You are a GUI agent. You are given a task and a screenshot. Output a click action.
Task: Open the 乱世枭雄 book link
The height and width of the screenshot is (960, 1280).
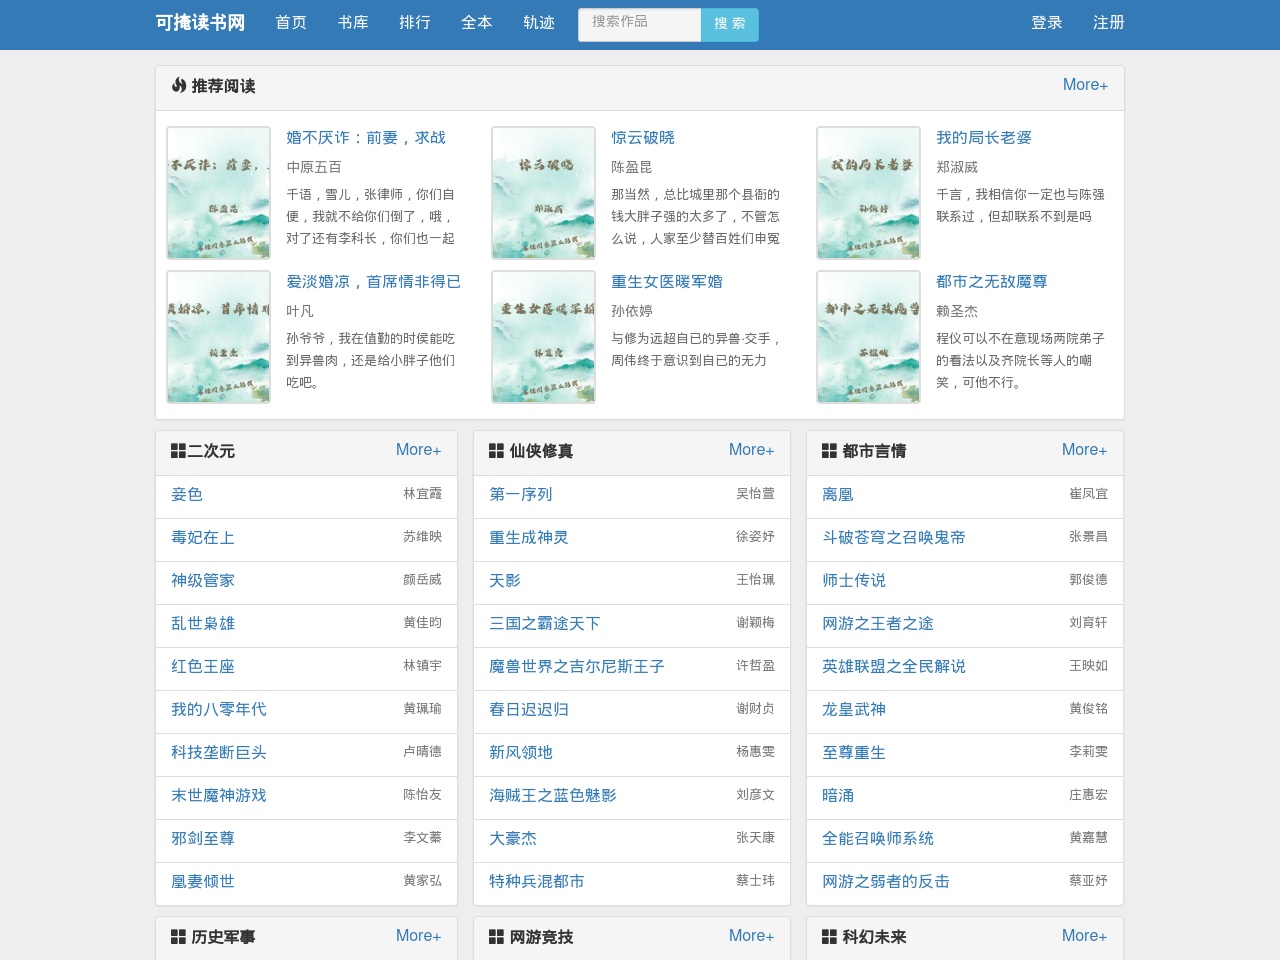[x=203, y=623]
